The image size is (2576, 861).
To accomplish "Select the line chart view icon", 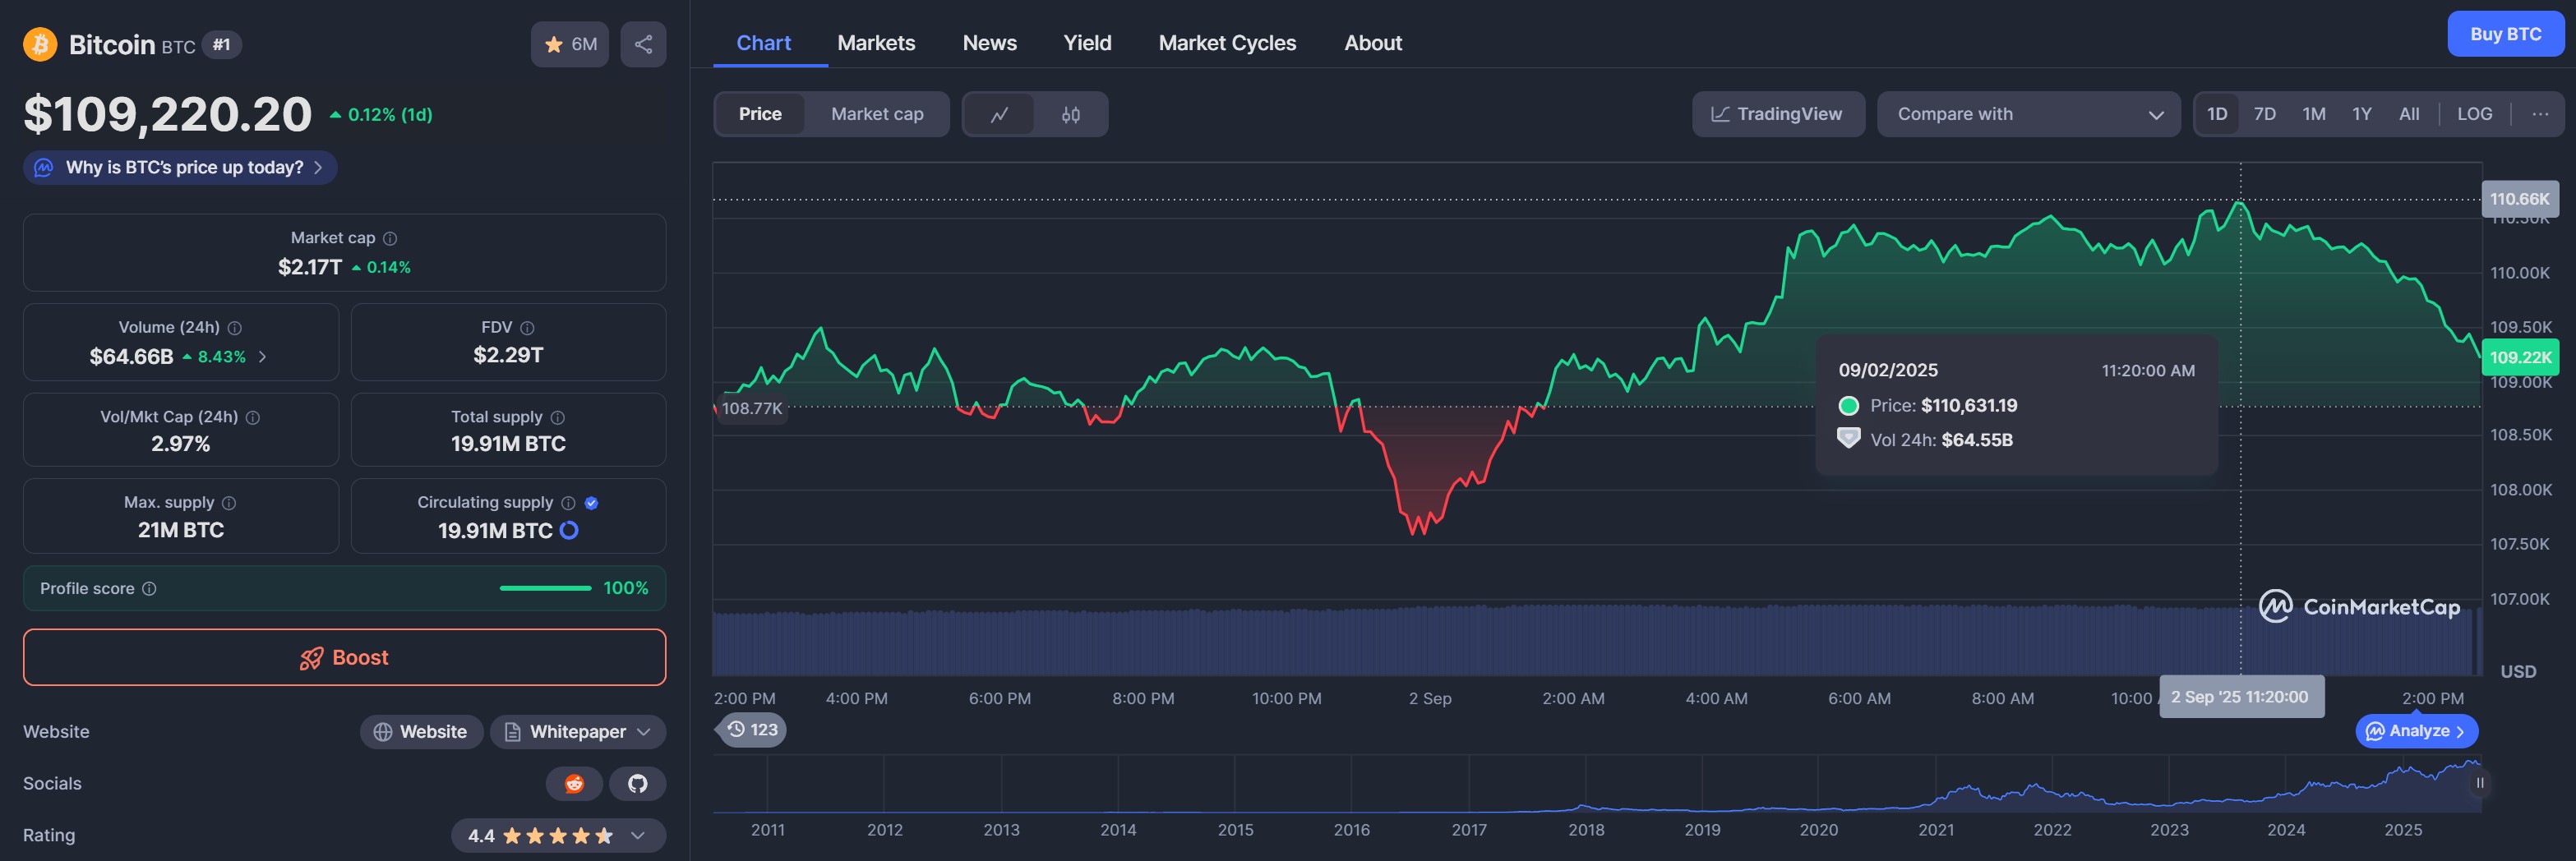I will click(x=999, y=114).
